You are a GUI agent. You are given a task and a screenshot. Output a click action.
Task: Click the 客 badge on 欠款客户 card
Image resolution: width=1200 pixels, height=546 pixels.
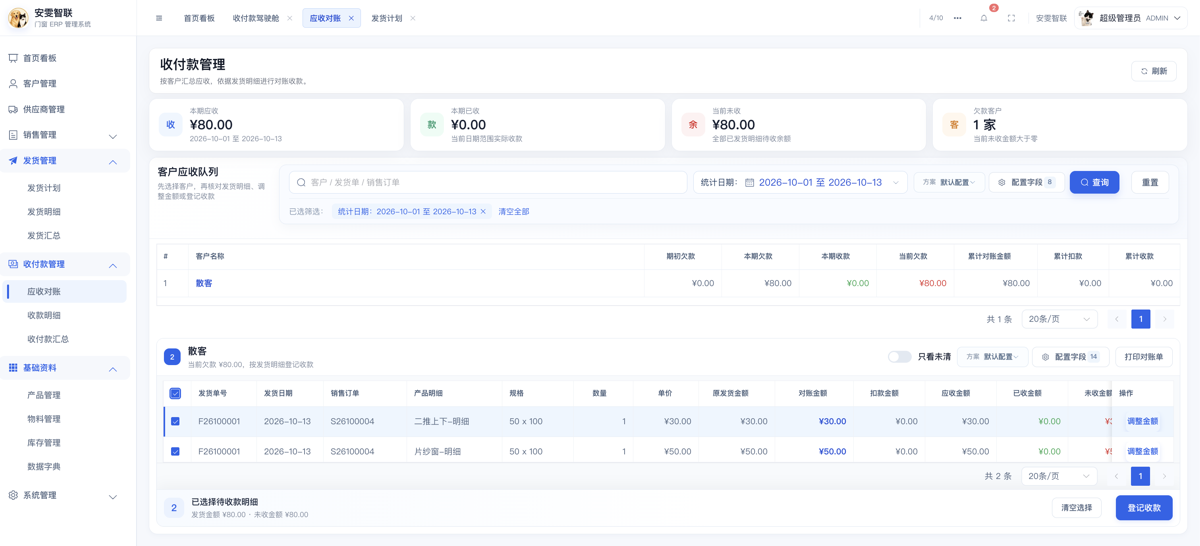coord(954,125)
